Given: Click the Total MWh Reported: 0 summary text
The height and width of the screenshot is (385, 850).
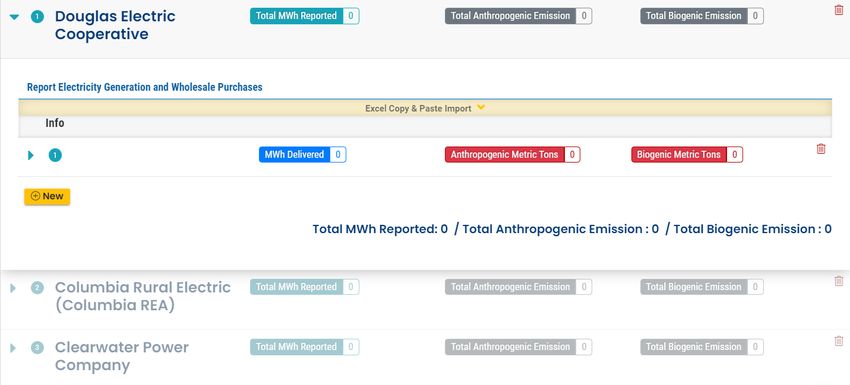Looking at the screenshot, I should (380, 229).
